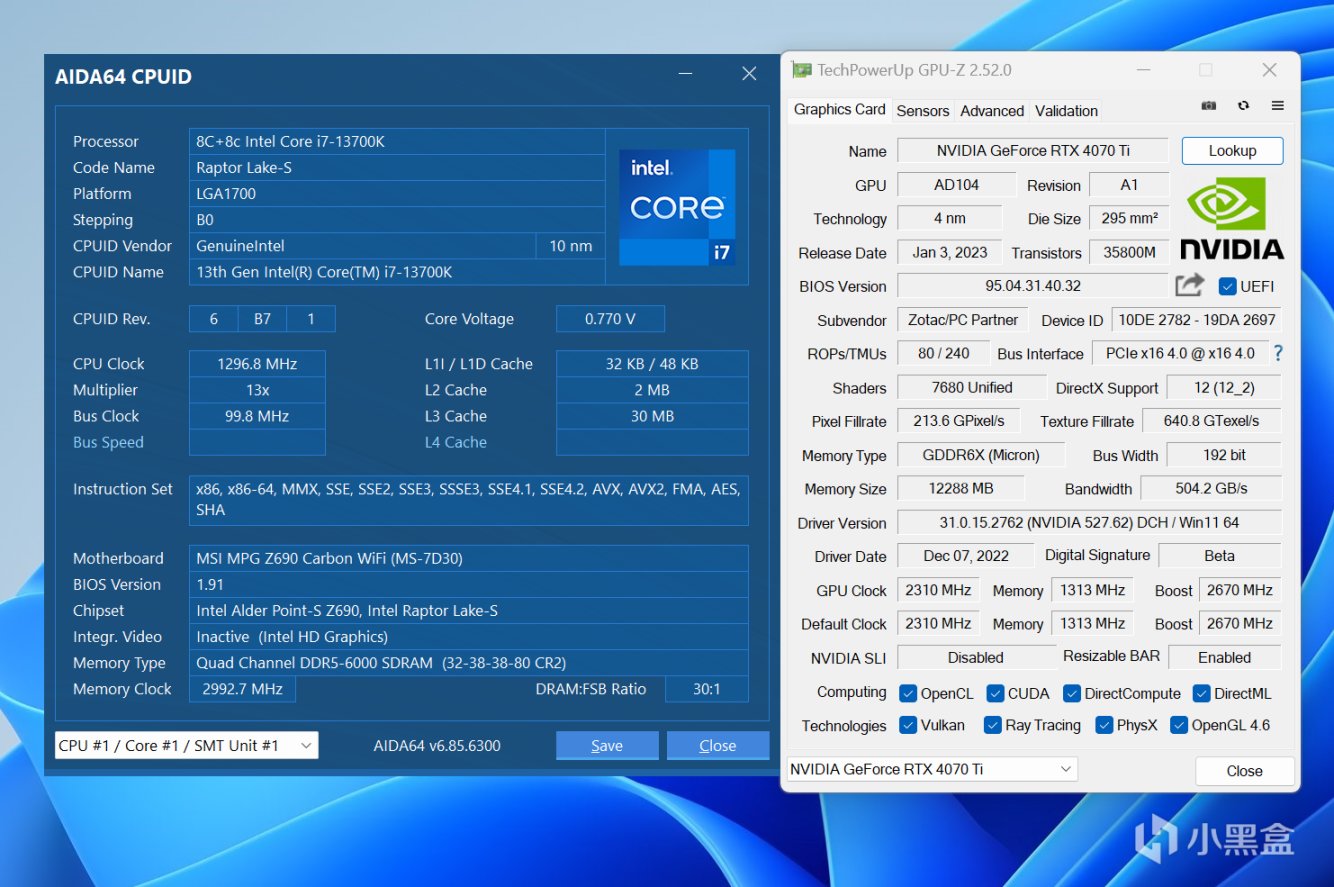Click the Intel Core i7 badge

[677, 207]
